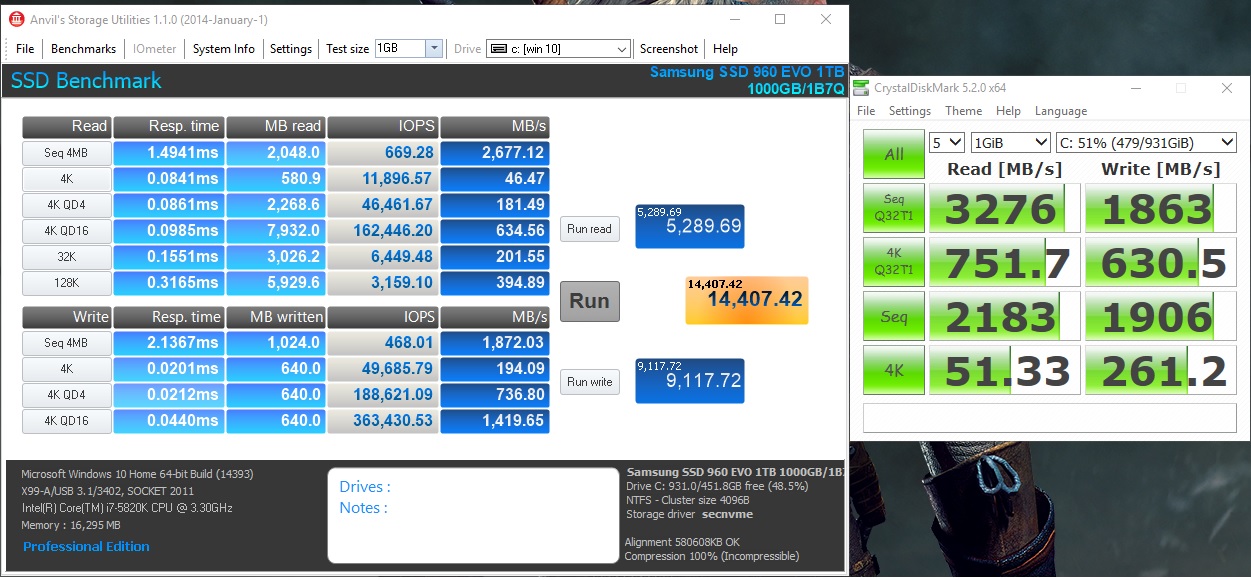
Task: Click the Write 4K test button
Action: coord(66,369)
